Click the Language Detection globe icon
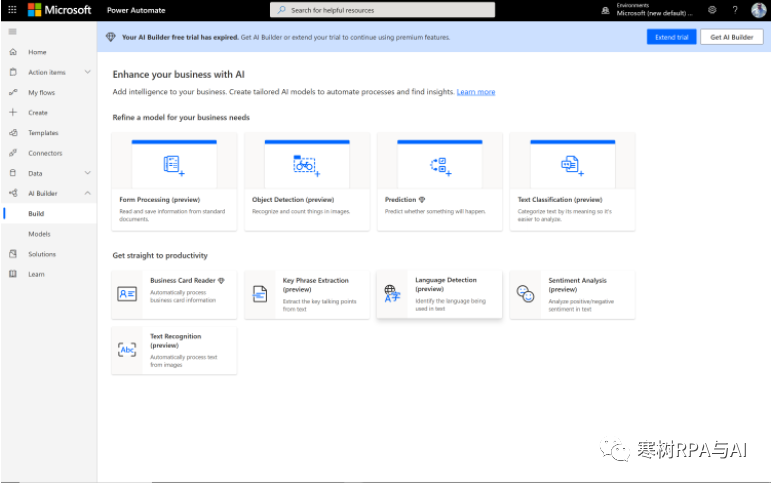This screenshot has height=483, width=772. [392, 293]
